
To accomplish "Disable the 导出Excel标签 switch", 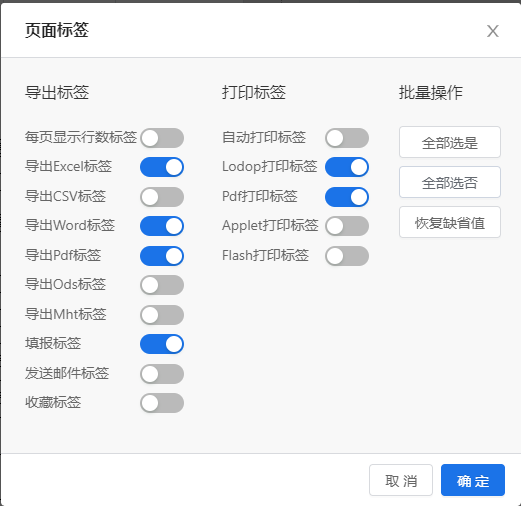I will coord(162,167).
